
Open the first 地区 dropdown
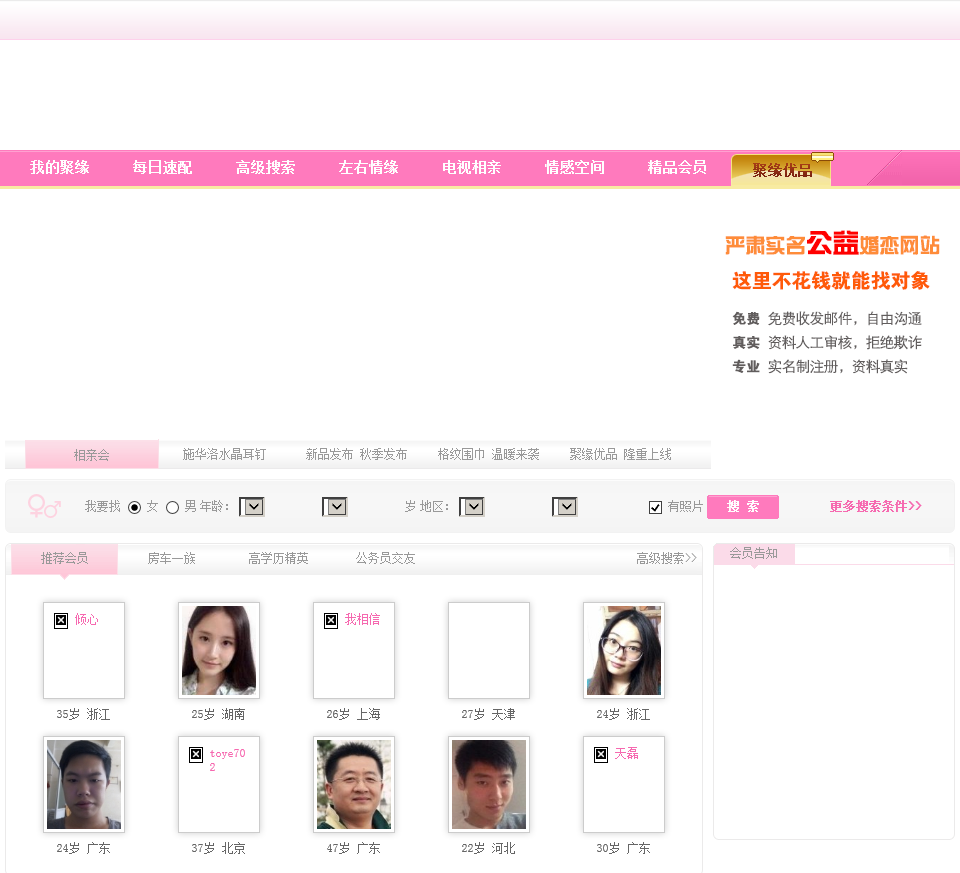tap(472, 507)
